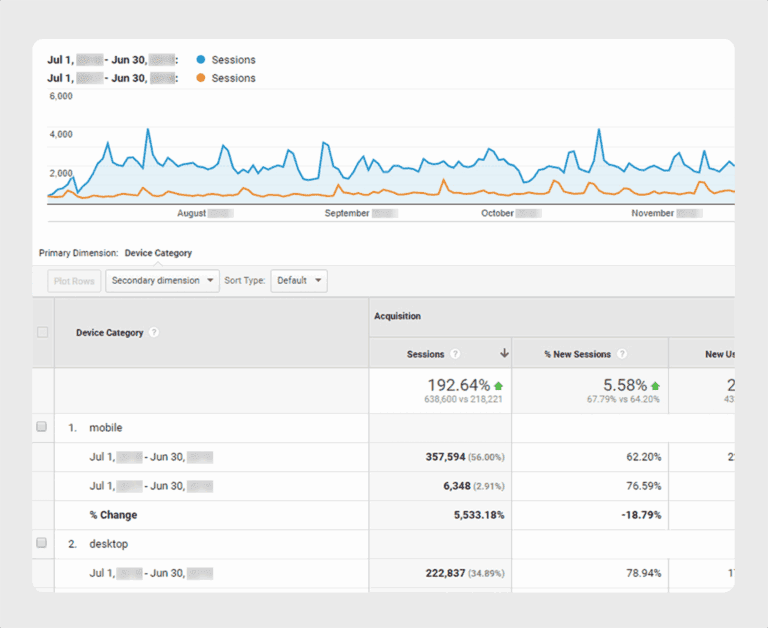Select Device Category primary dimension
This screenshot has width=768, height=628.
click(158, 253)
